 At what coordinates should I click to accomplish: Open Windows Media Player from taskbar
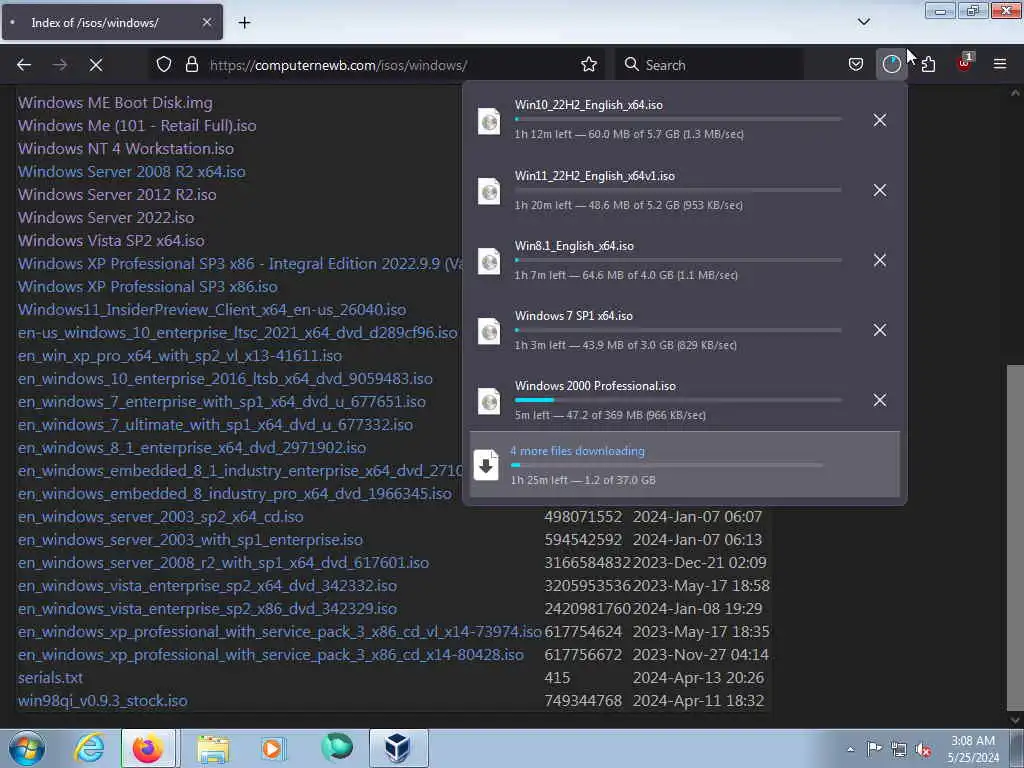click(x=273, y=748)
